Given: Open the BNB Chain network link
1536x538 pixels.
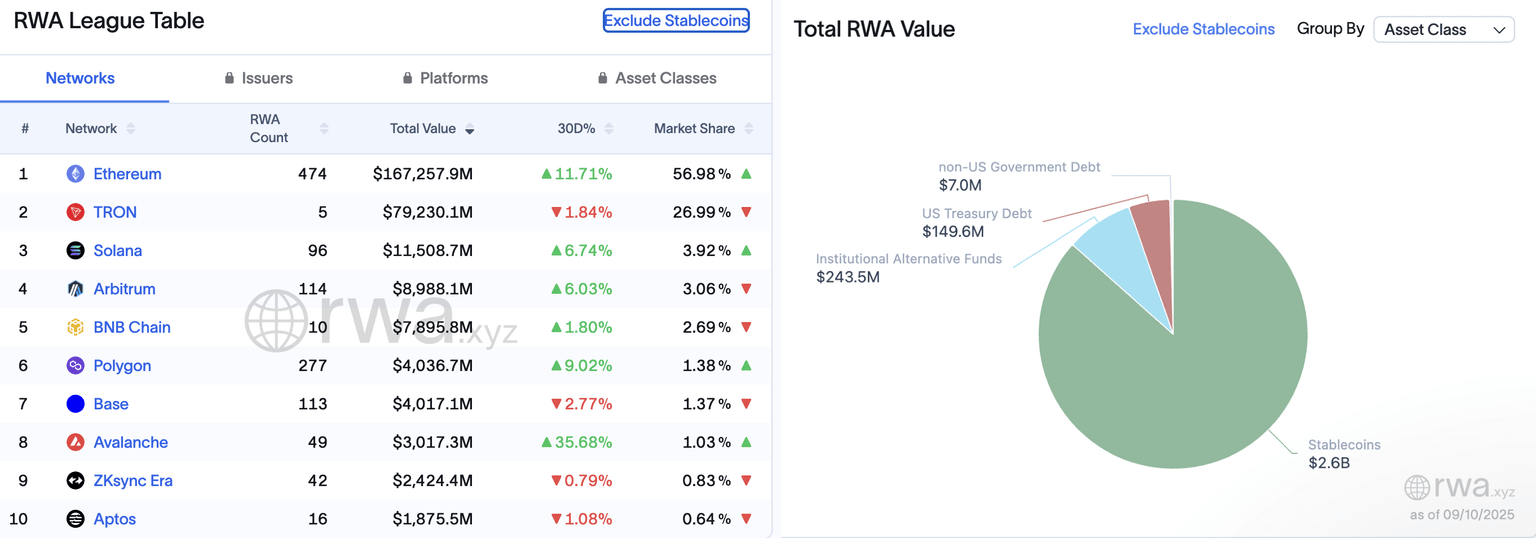Looking at the screenshot, I should click(x=132, y=327).
